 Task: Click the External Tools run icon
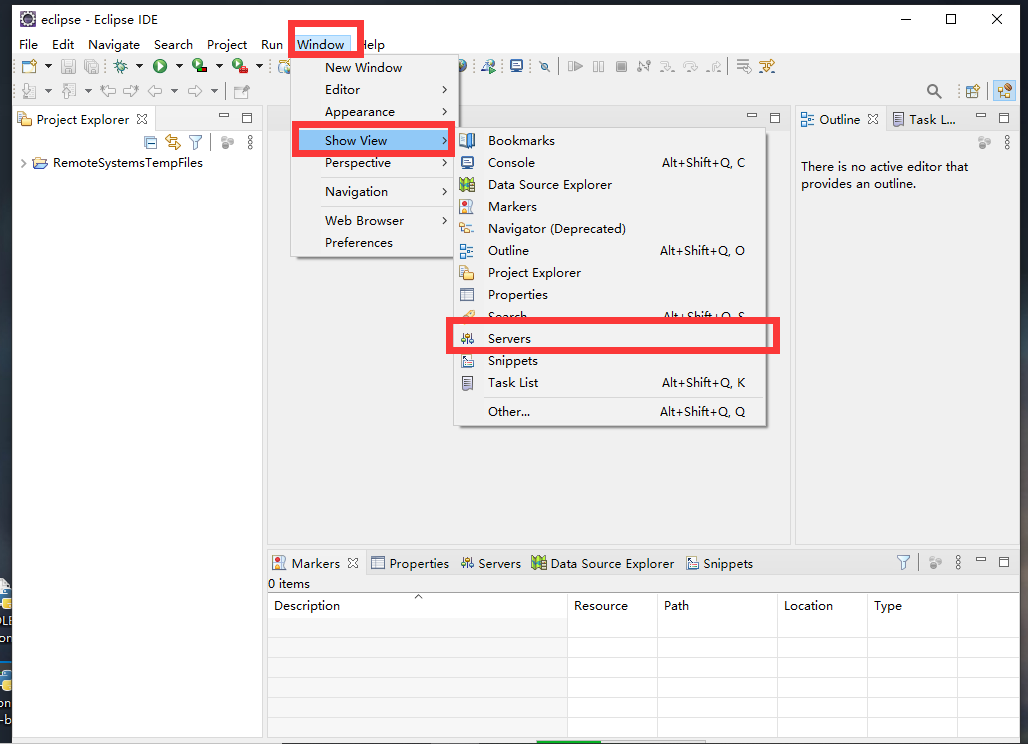(240, 66)
